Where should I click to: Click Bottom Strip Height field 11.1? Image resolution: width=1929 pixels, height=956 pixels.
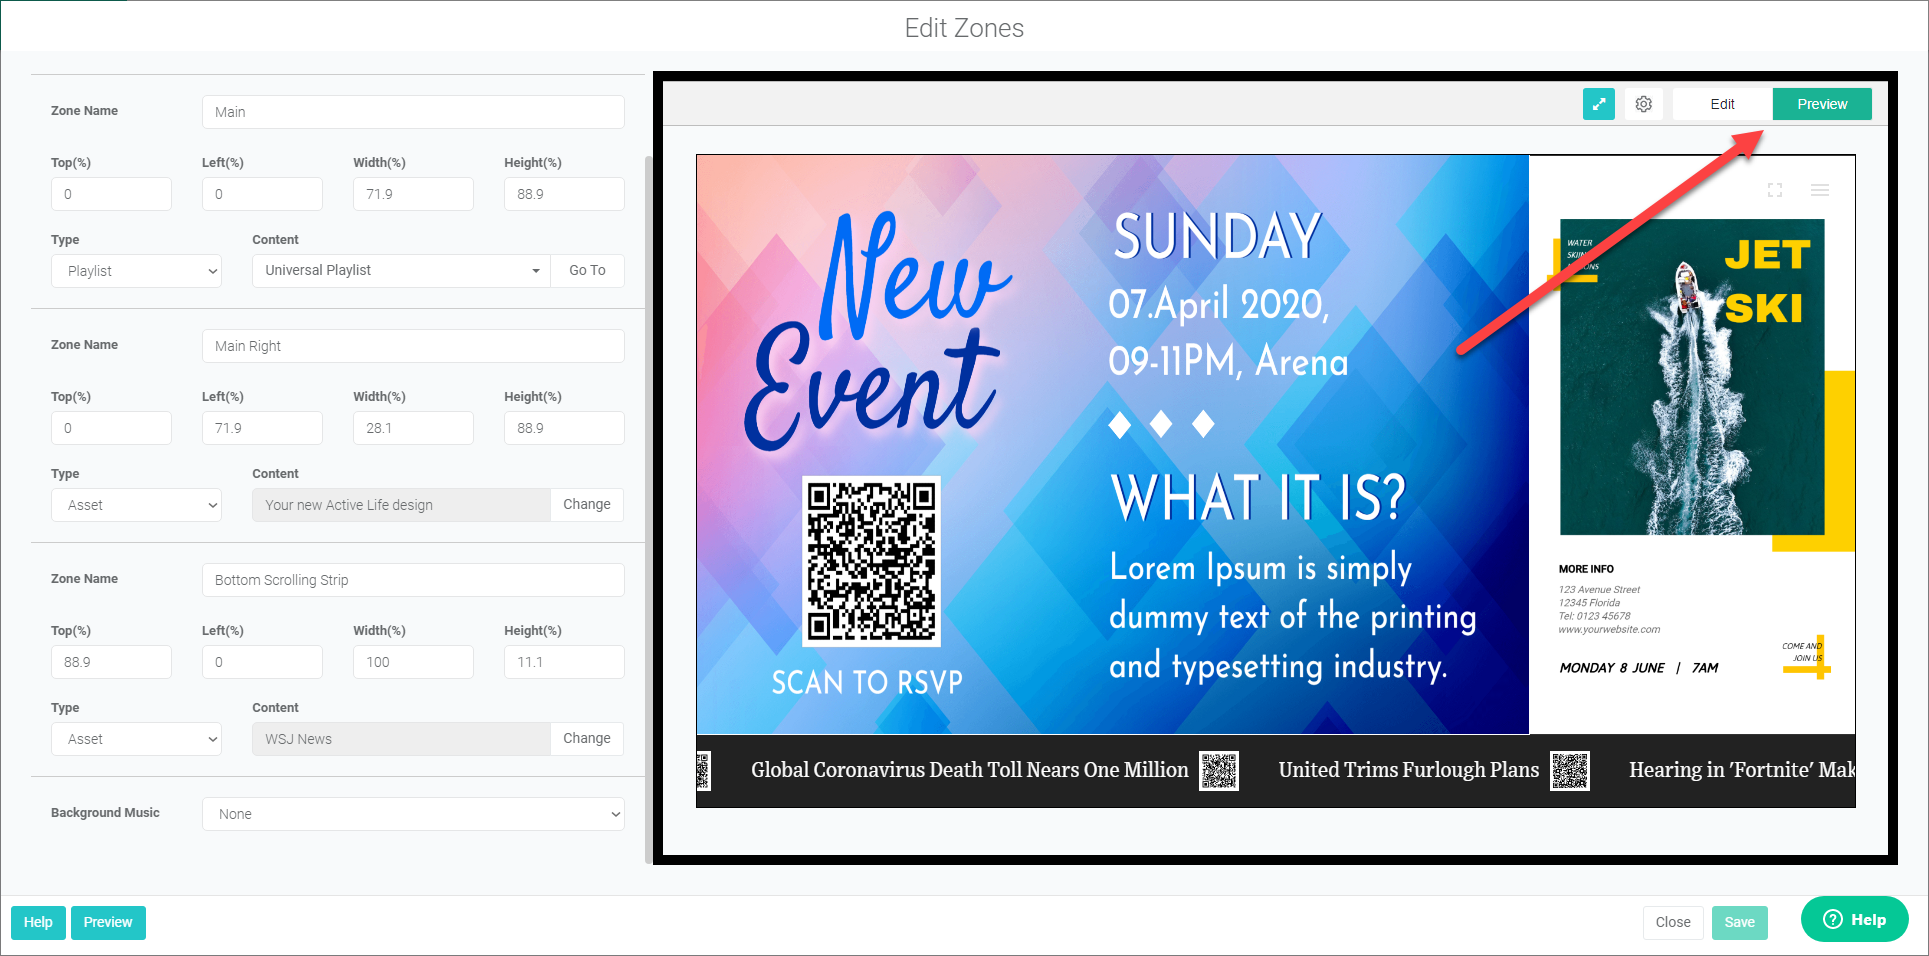[564, 662]
